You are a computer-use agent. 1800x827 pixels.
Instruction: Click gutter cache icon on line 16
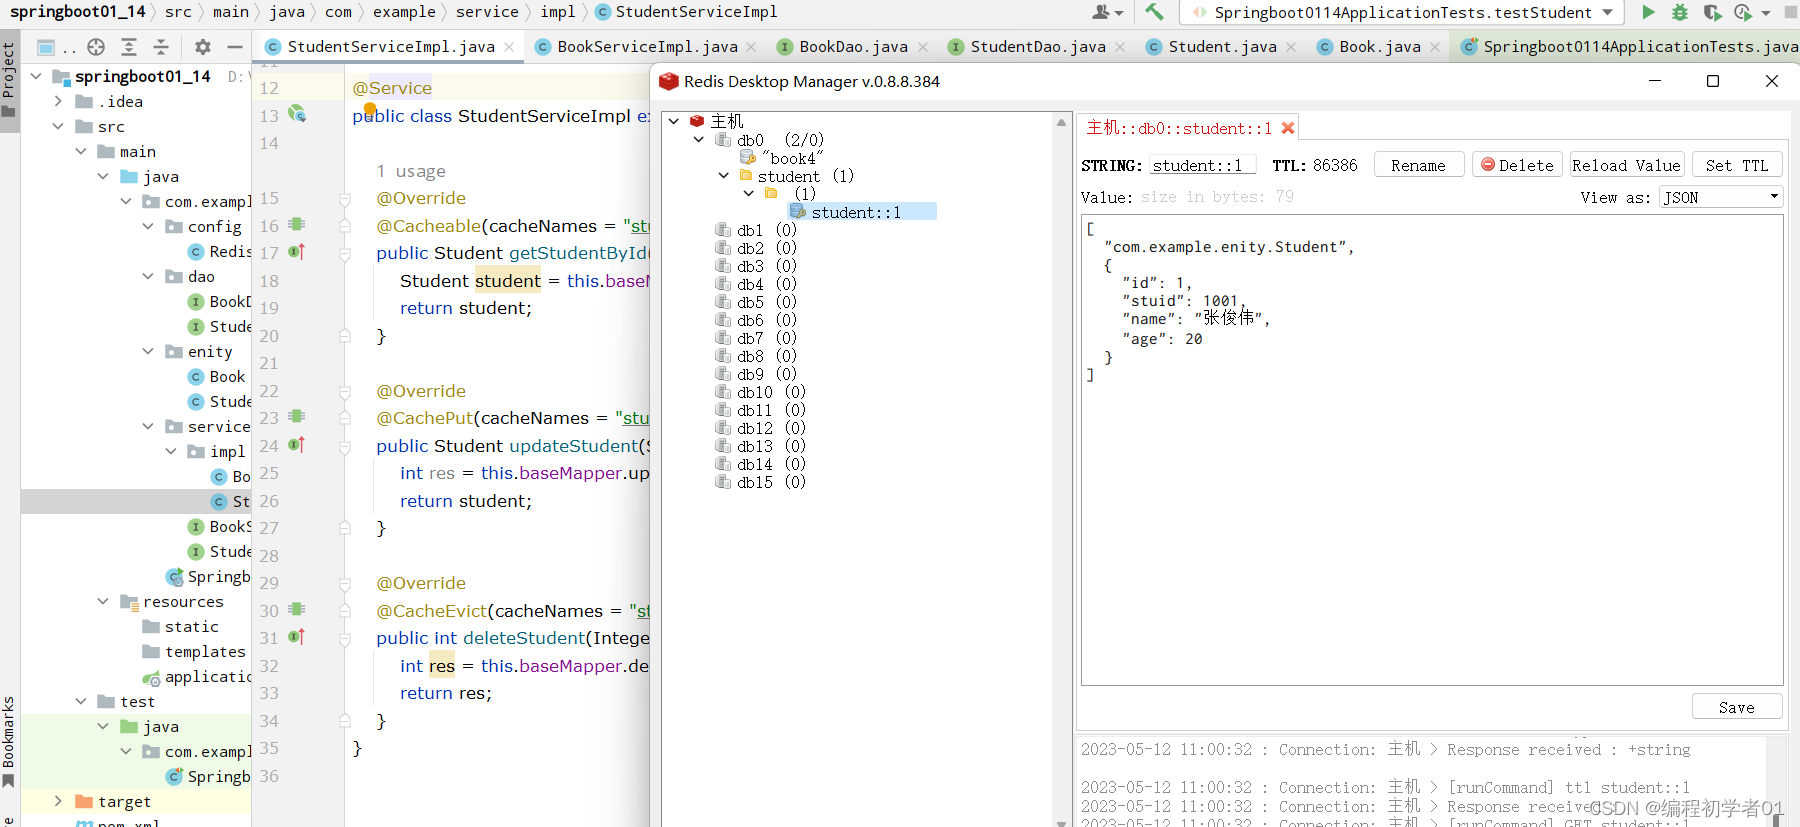(x=297, y=225)
